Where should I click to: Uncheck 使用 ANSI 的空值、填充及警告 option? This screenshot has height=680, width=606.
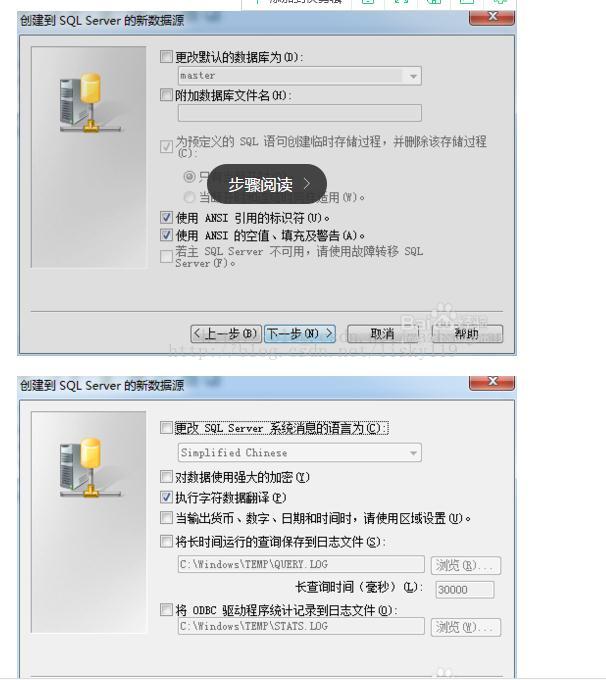166,235
